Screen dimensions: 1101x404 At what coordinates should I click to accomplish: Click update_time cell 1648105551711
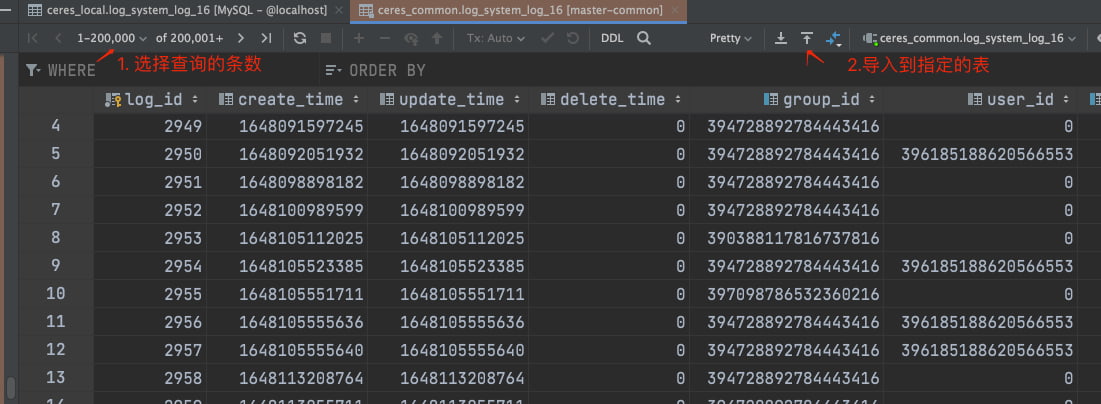pyautogui.click(x=448, y=294)
